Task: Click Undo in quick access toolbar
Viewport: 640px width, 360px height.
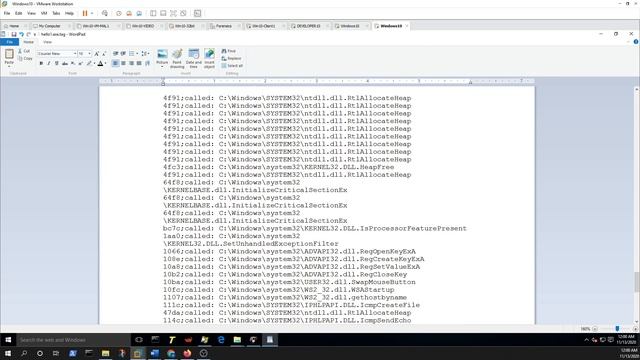Action: (x=21, y=34)
